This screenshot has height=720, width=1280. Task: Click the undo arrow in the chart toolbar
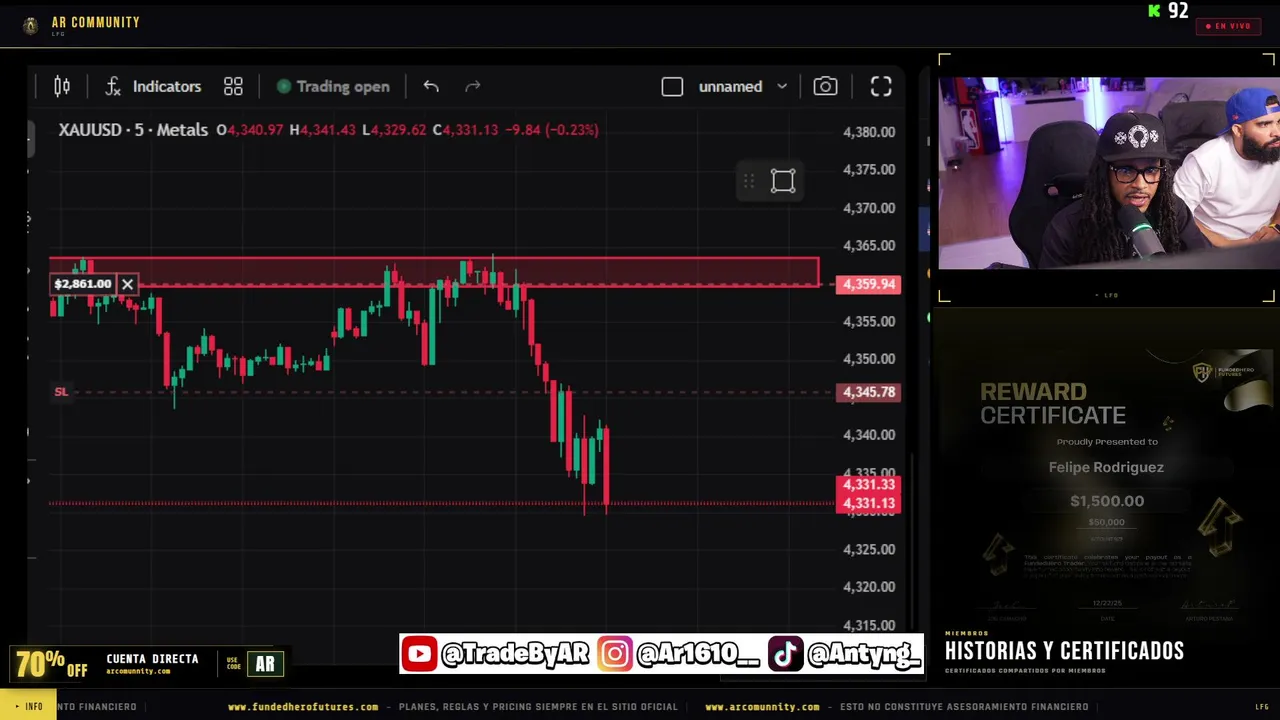click(x=431, y=87)
